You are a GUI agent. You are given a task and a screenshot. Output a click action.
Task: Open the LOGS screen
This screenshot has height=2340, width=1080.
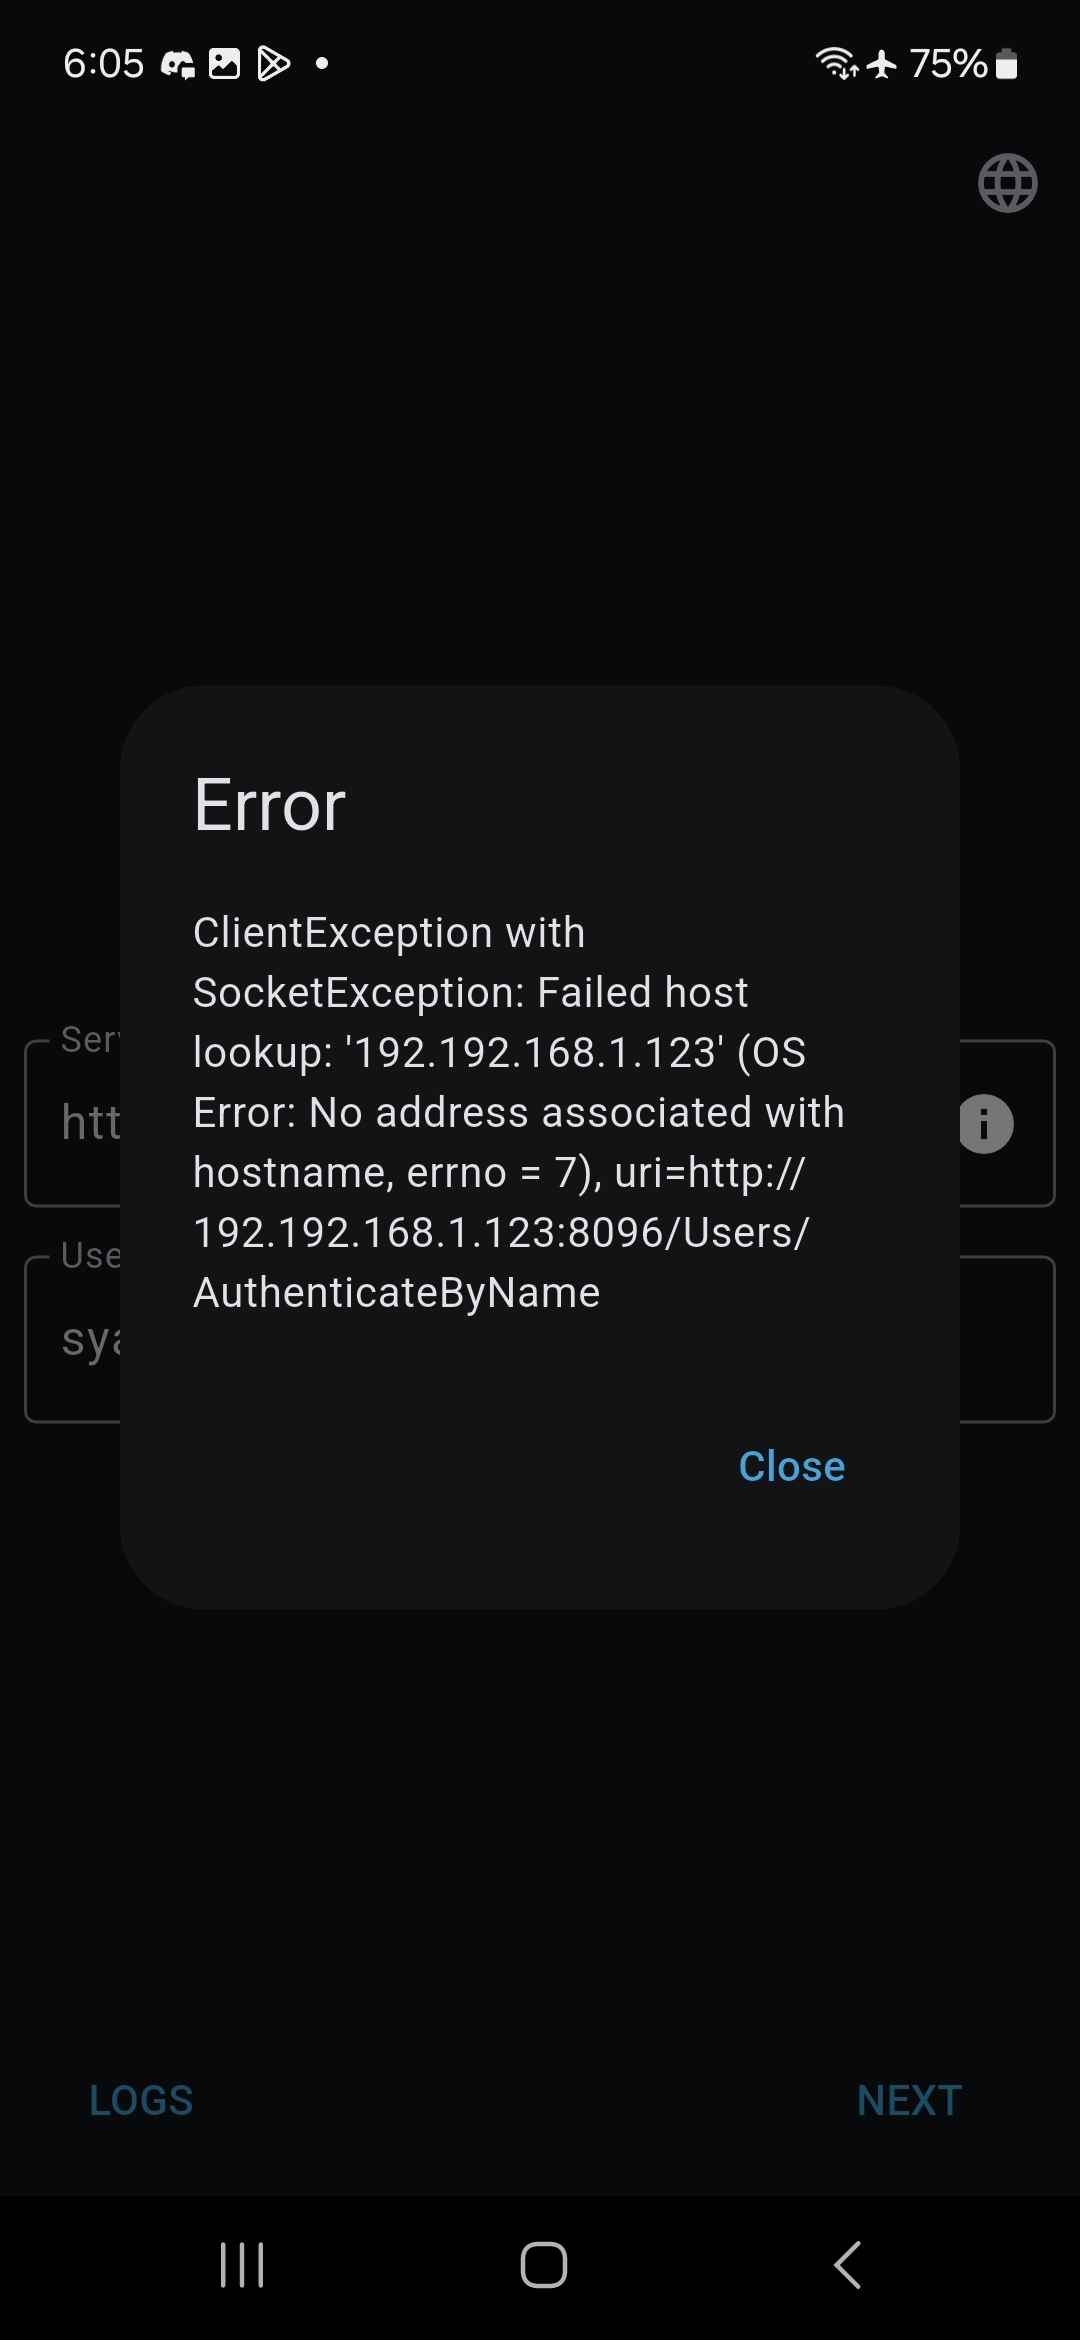coord(141,2100)
